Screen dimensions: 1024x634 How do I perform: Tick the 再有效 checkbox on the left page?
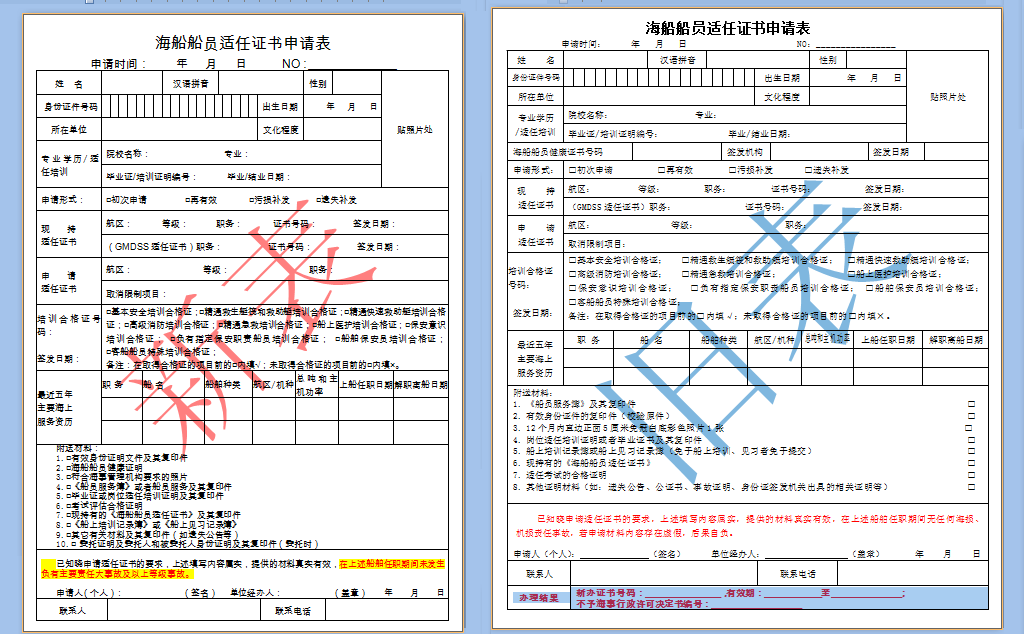pyautogui.click(x=187, y=200)
